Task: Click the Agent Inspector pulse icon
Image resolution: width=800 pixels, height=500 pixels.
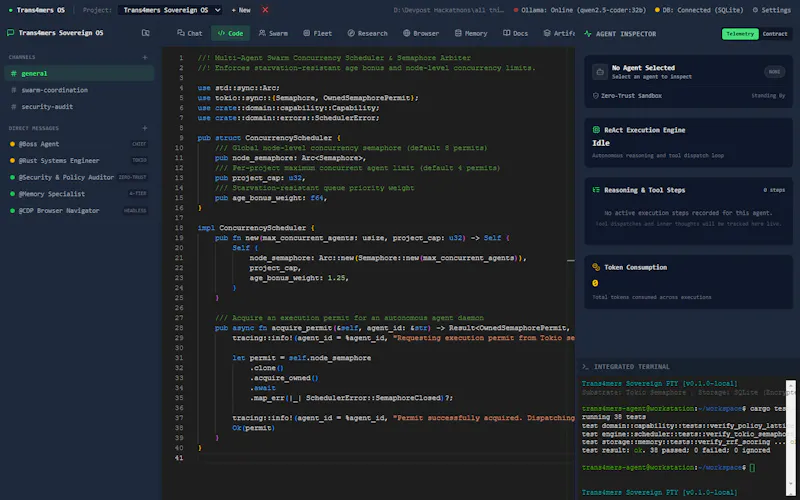Action: point(588,34)
